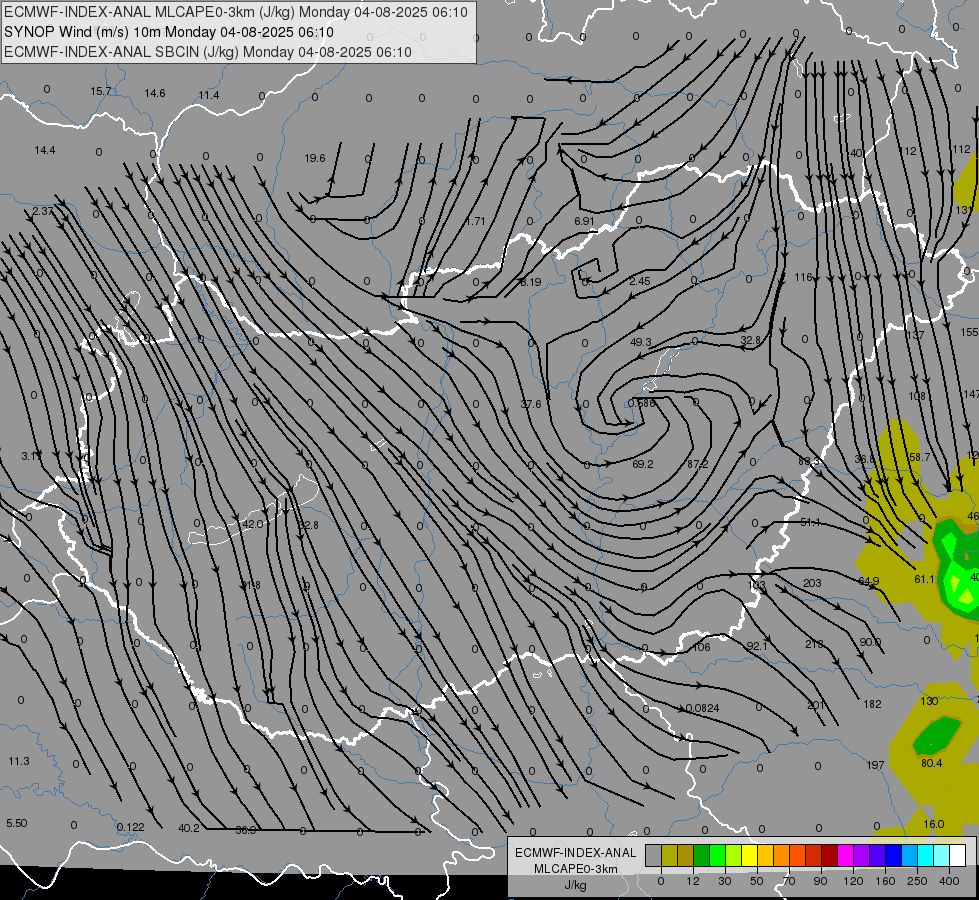Click the 32.8 value near the vortex
The height and width of the screenshot is (900, 979).
(x=750, y=340)
